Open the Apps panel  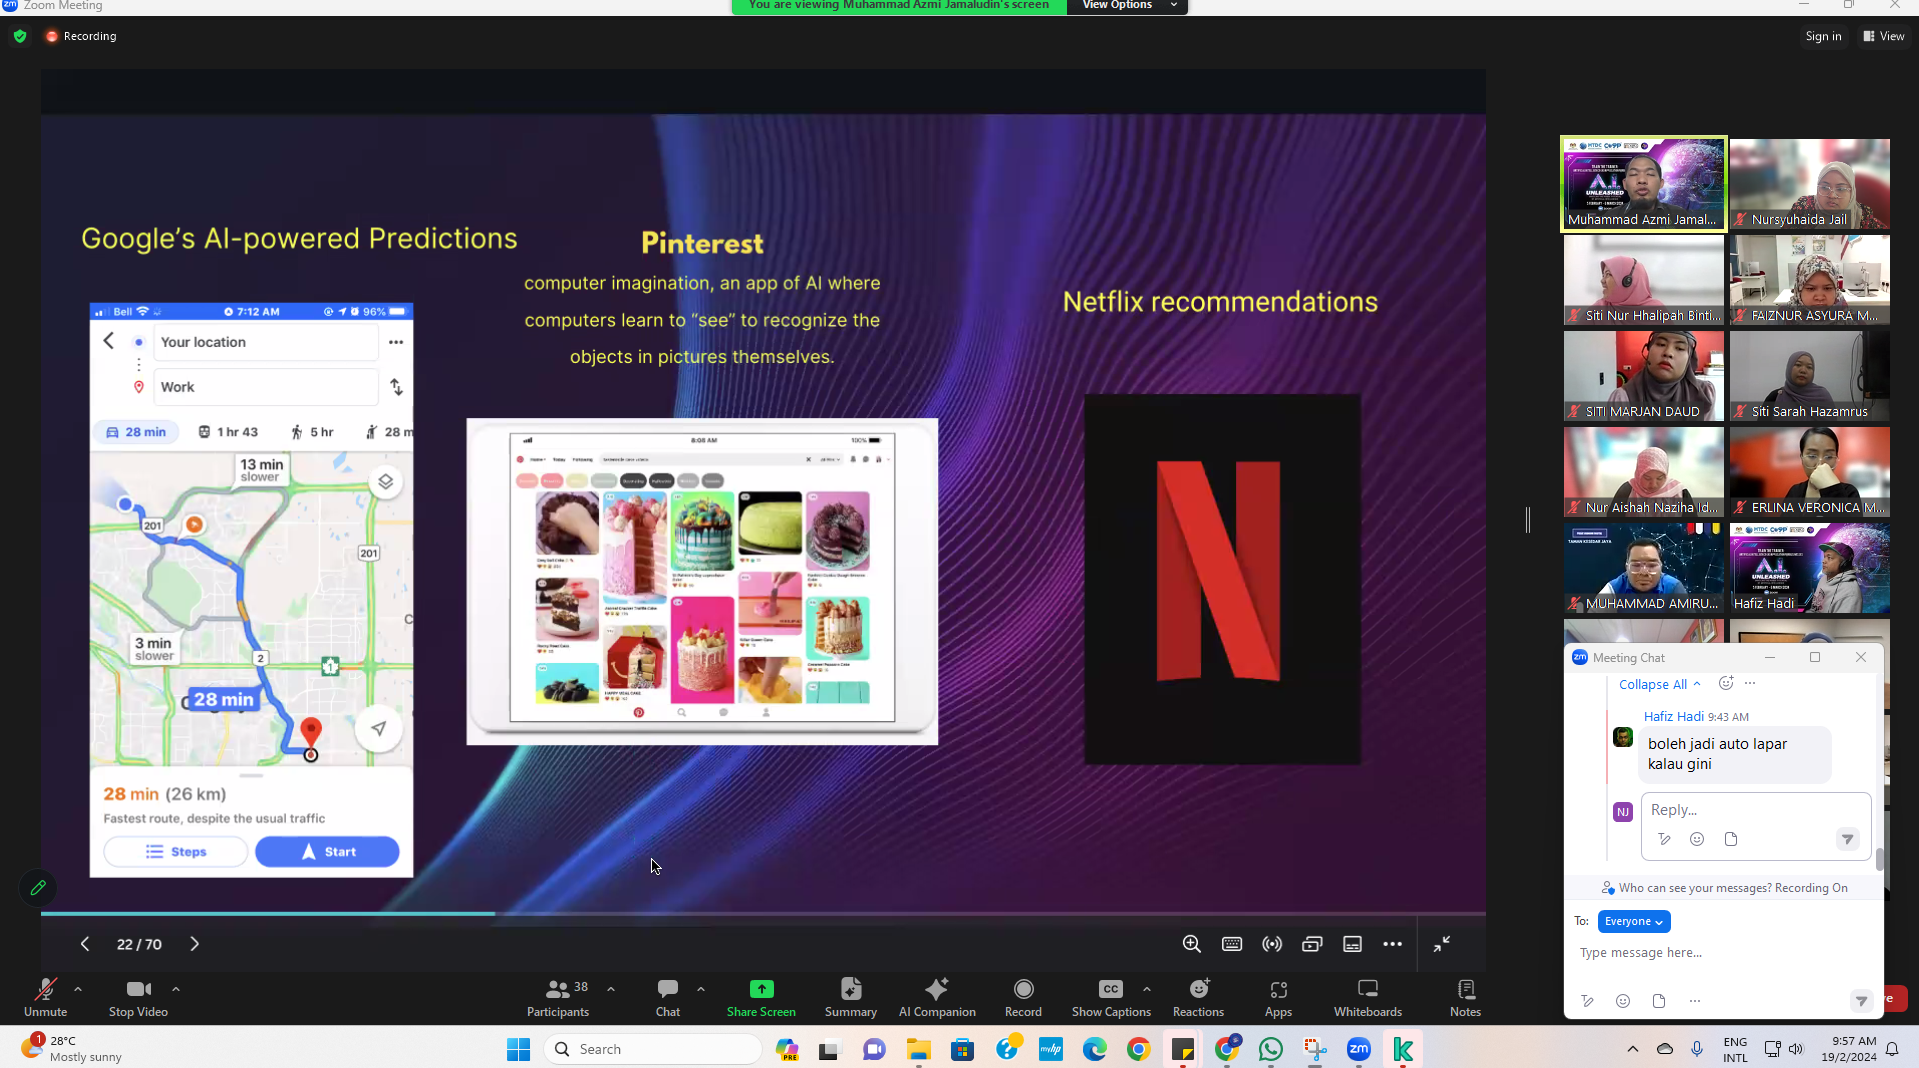1278,997
